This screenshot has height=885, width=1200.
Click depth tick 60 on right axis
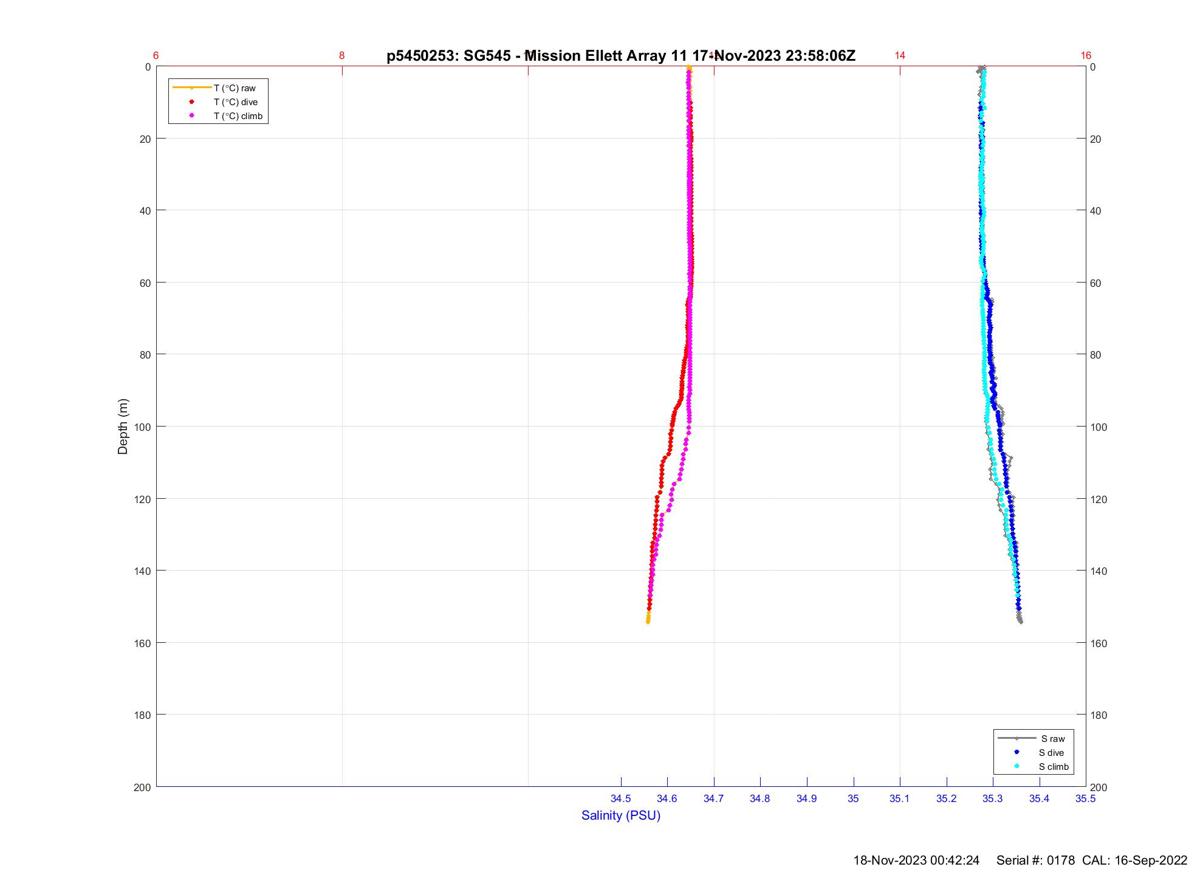[1097, 283]
